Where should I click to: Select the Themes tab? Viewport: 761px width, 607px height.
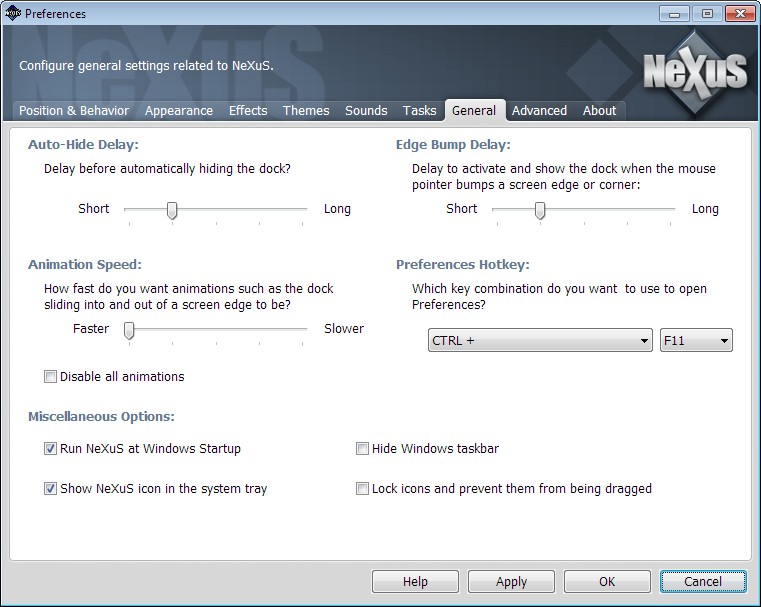tap(306, 111)
